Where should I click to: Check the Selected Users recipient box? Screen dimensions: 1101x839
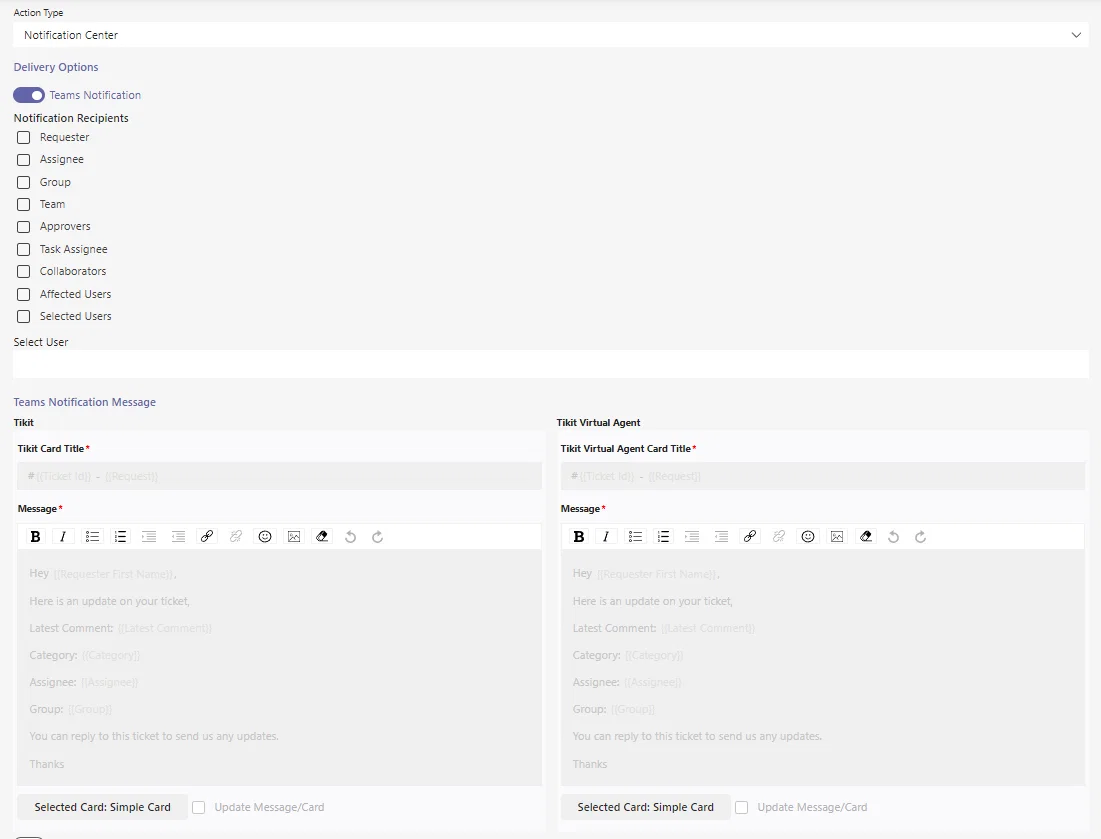pos(23,317)
